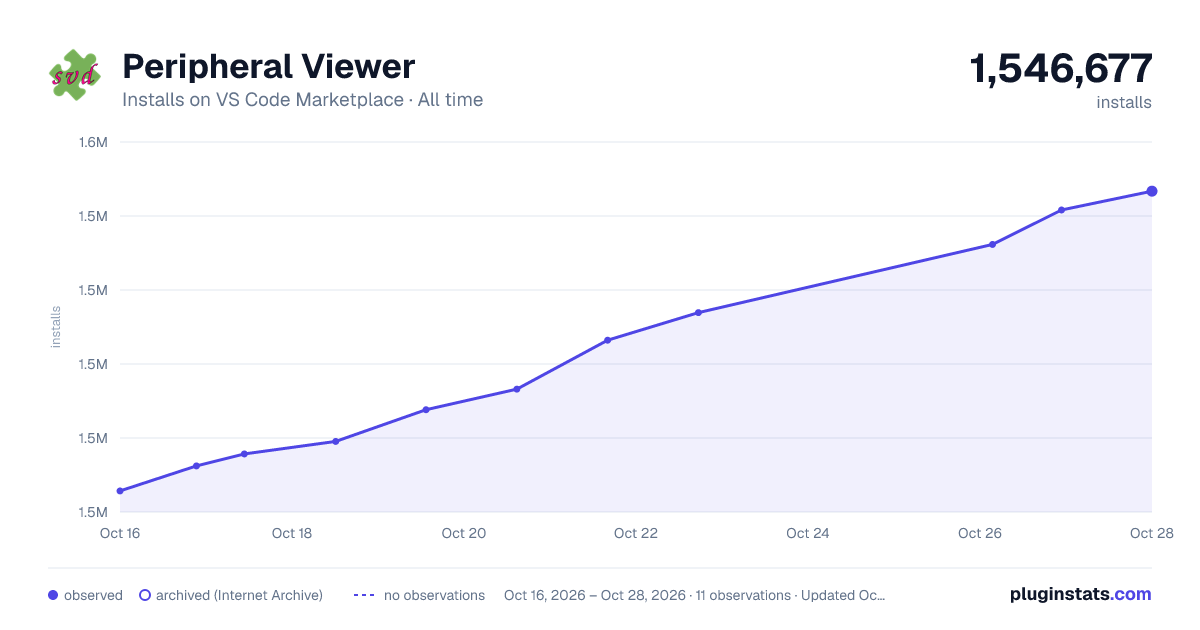Click the 'installs' label under the total count
This screenshot has width=1200, height=630.
click(1124, 102)
